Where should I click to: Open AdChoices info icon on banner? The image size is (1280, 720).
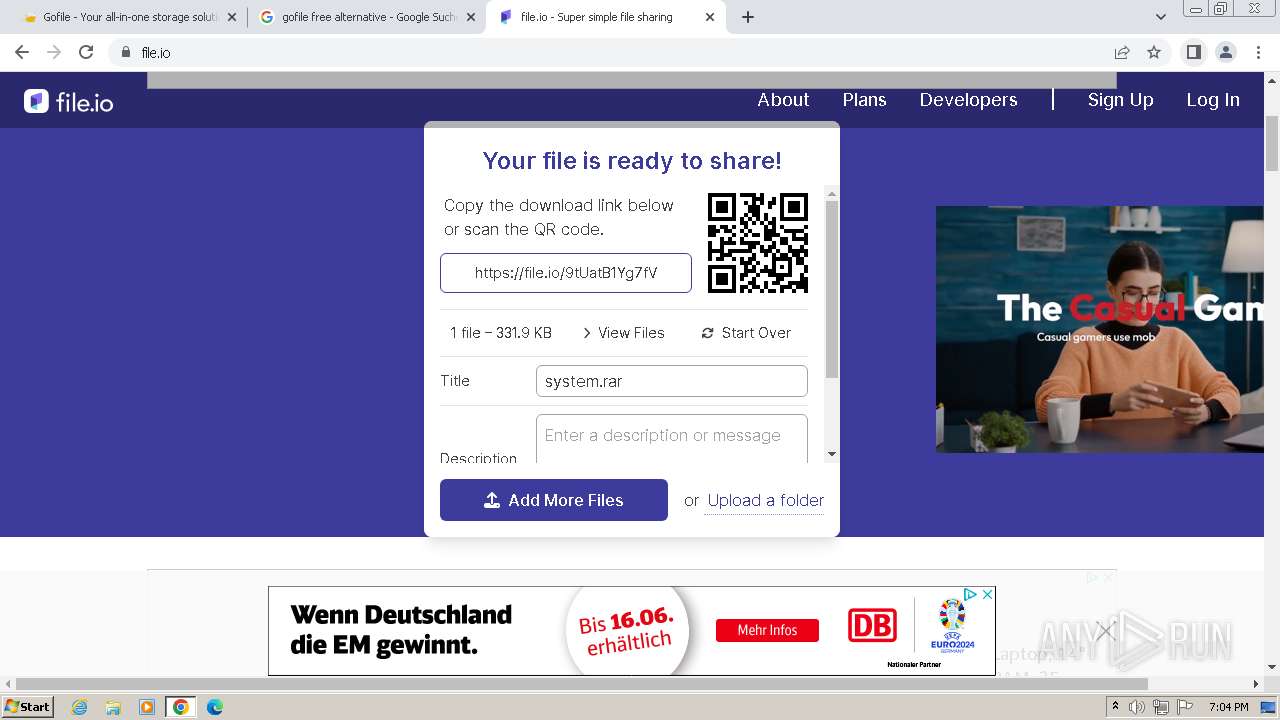(970, 594)
